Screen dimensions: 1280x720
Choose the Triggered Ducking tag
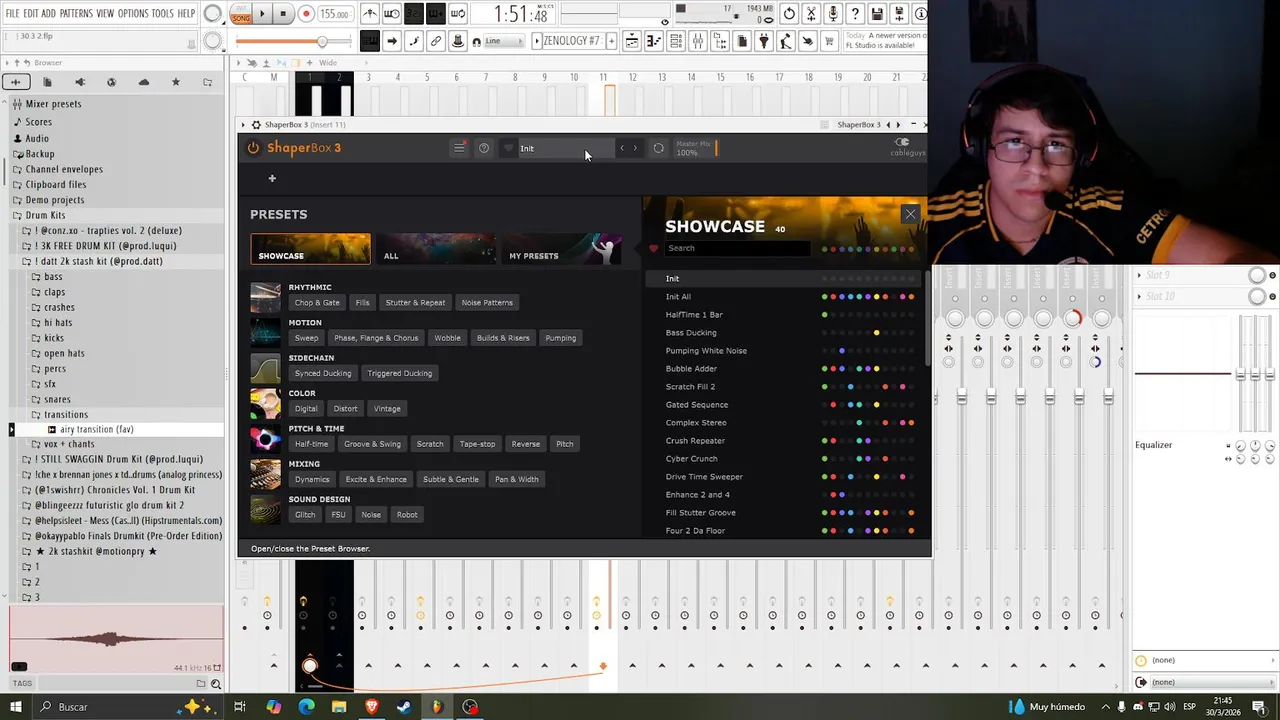pyautogui.click(x=399, y=373)
